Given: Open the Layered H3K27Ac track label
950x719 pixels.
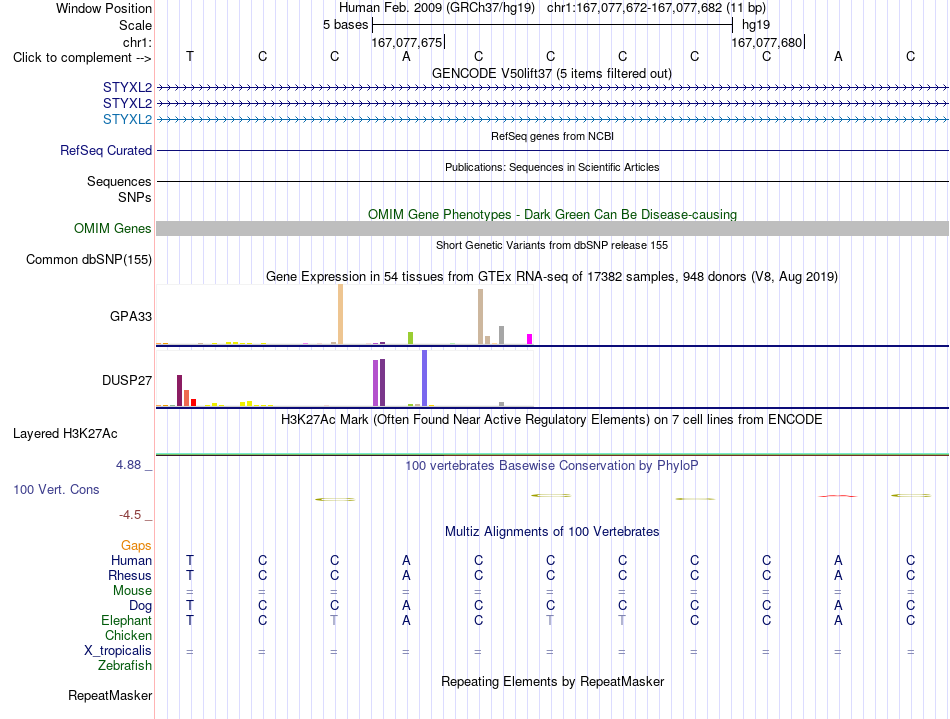Looking at the screenshot, I should pyautogui.click(x=65, y=434).
